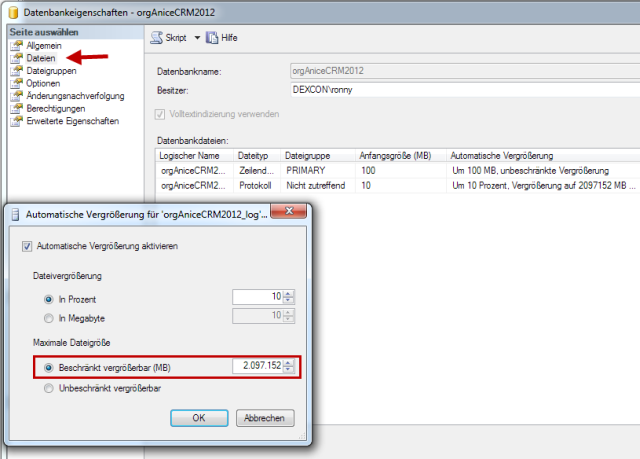Click the Besitzer field DEXCON\ronny
640x459 pixels.
coord(465,90)
